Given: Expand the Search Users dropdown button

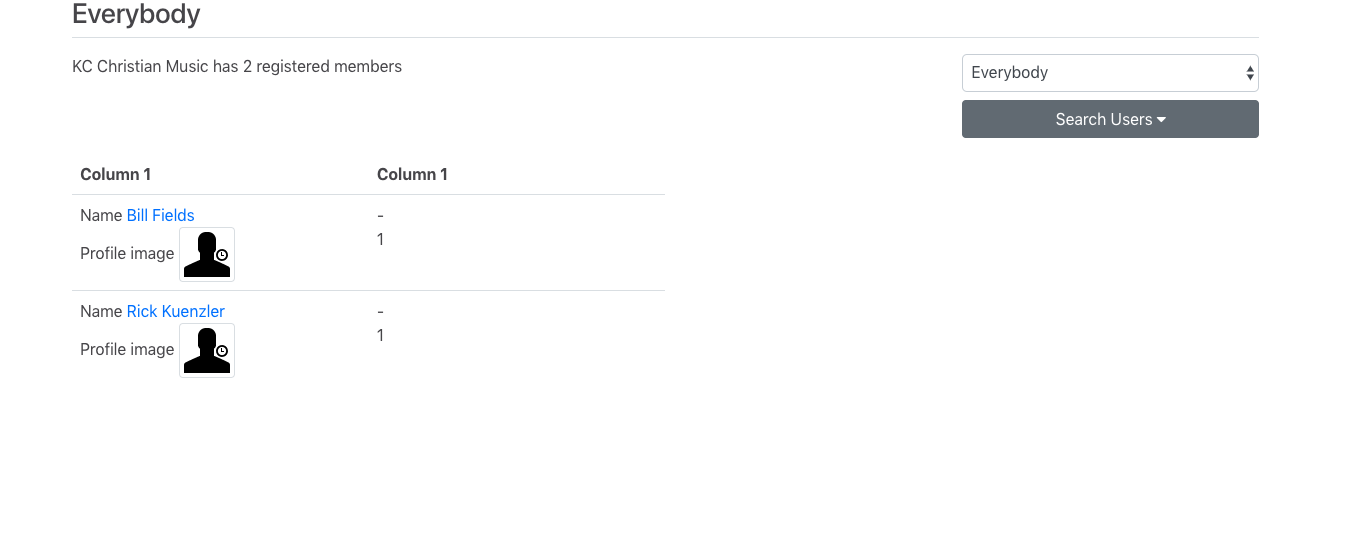Looking at the screenshot, I should 1110,119.
